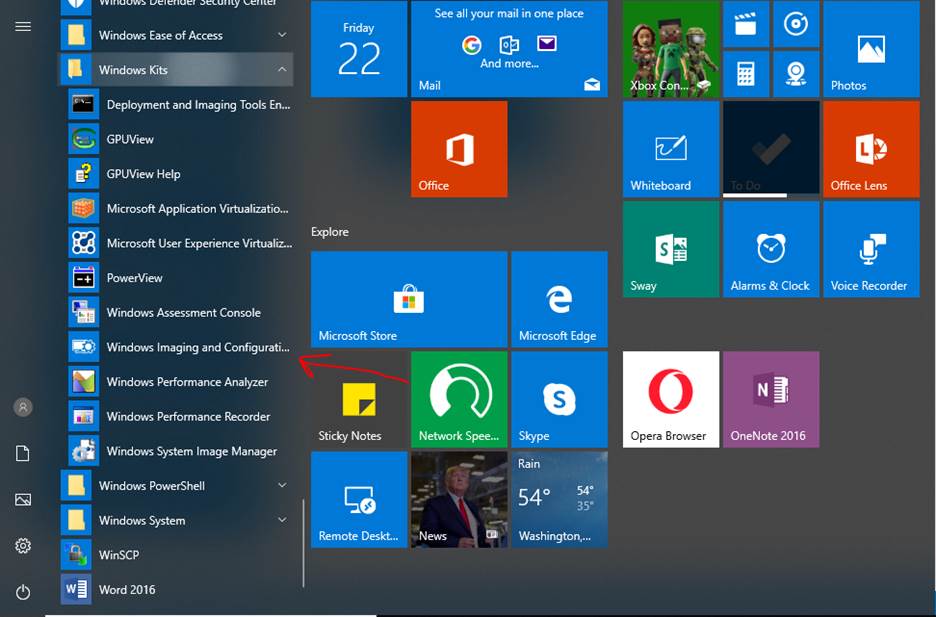This screenshot has height=617, width=936.
Task: Open the To Do tile
Action: [x=771, y=149]
